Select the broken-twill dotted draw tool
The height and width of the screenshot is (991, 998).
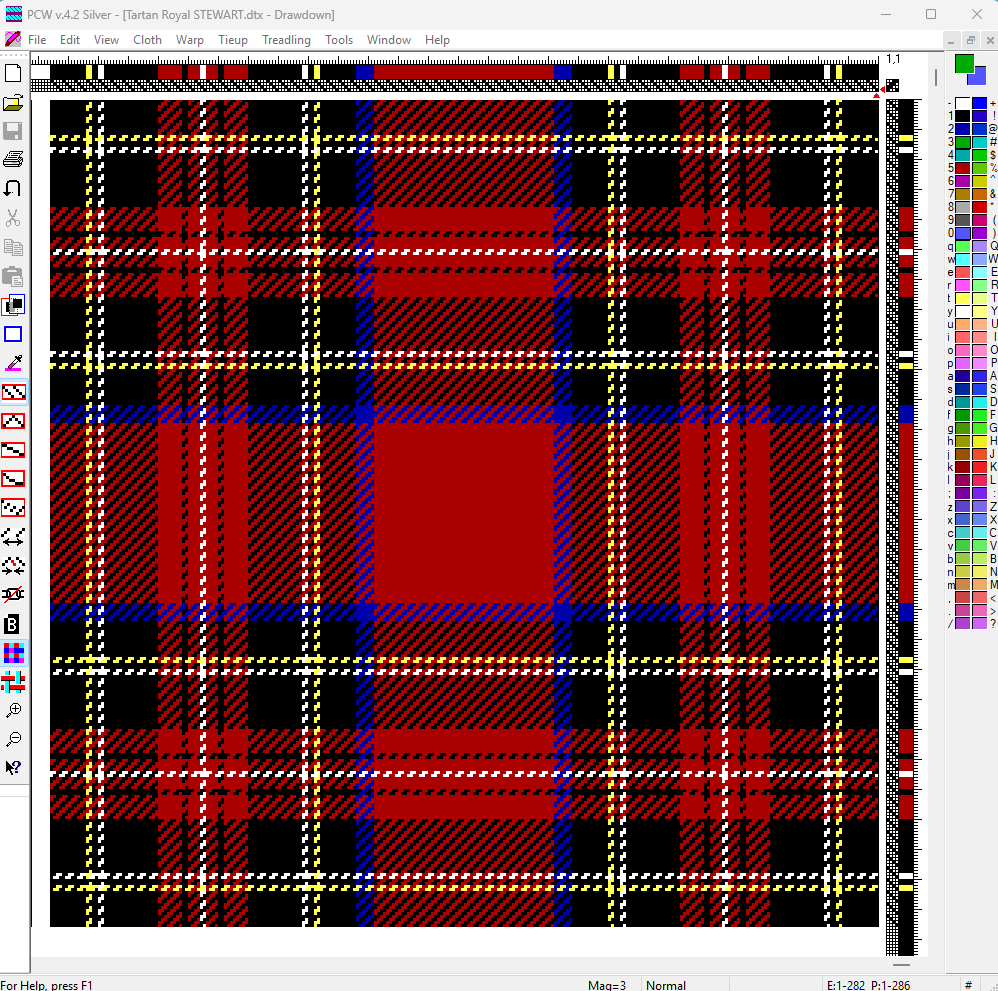13,508
